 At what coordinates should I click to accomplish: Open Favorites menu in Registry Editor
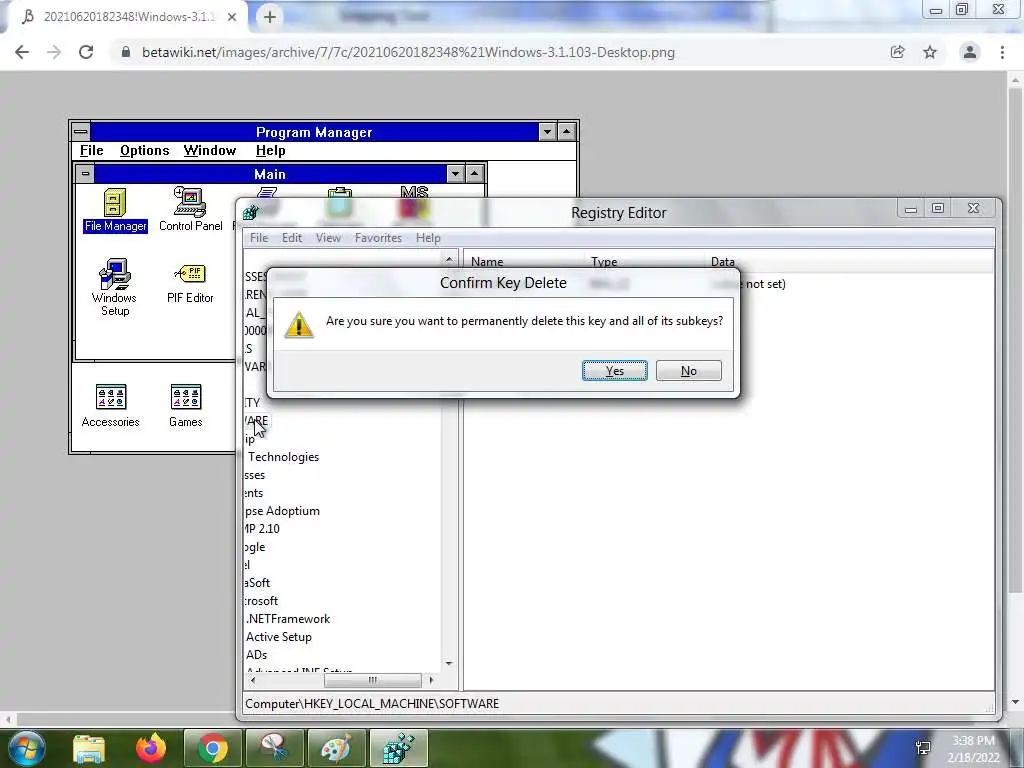[378, 238]
